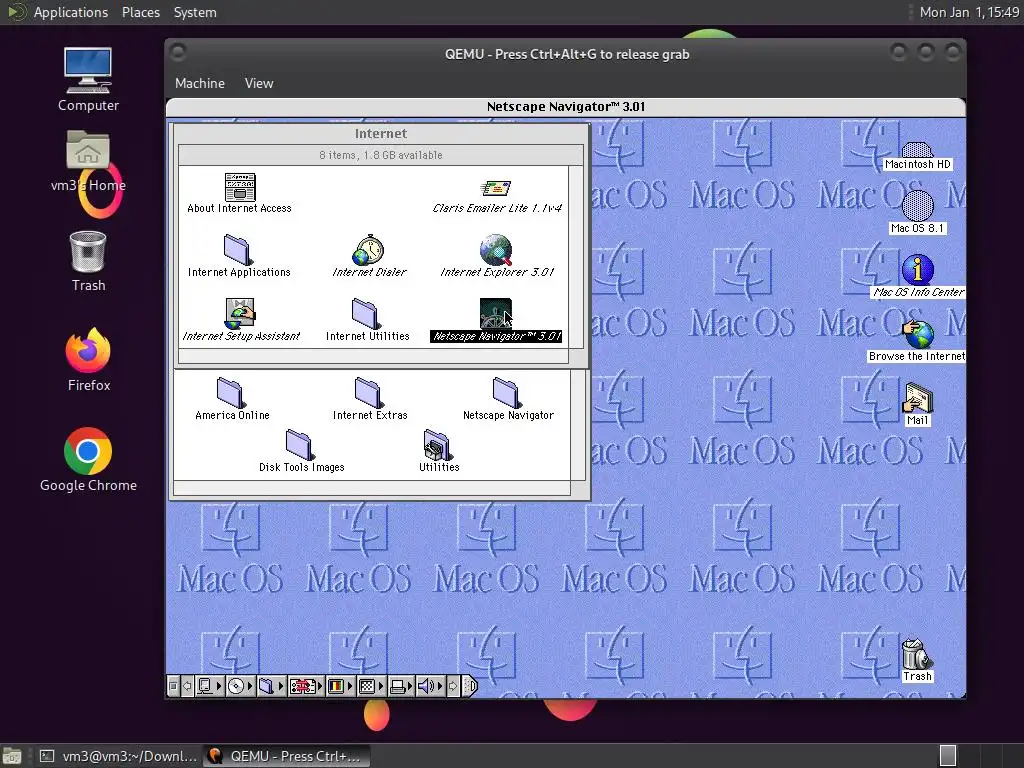Open the QEMU View menu
The width and height of the screenshot is (1024, 768).
[x=259, y=84]
